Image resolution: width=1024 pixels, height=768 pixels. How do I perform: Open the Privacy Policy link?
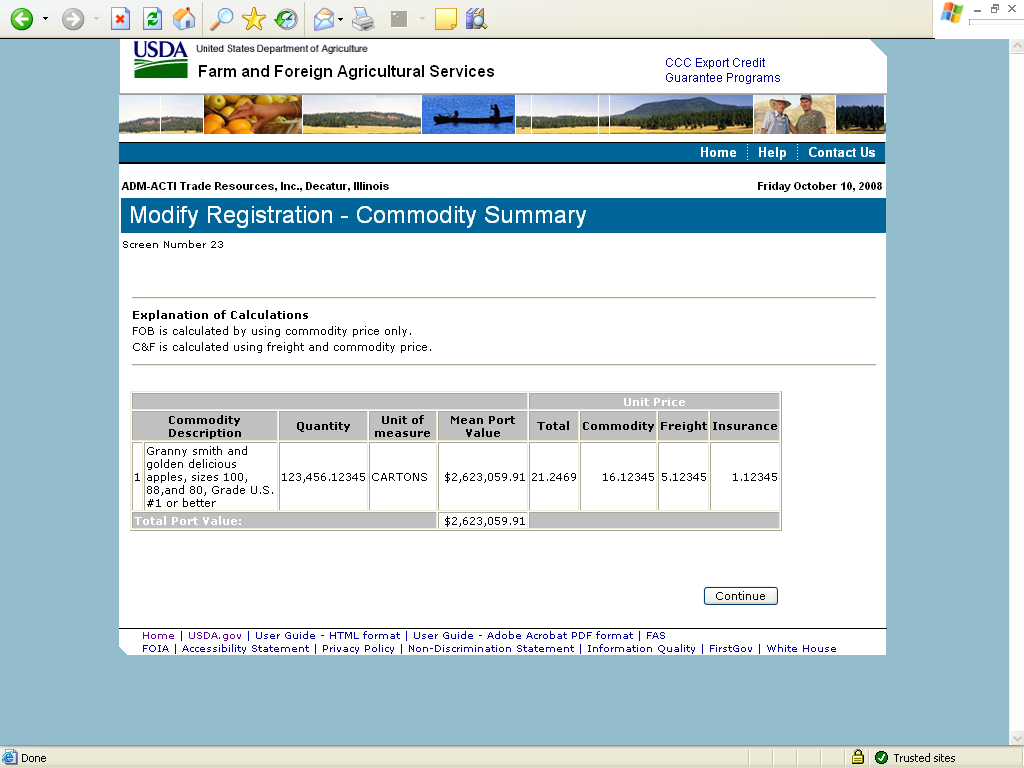pos(358,648)
